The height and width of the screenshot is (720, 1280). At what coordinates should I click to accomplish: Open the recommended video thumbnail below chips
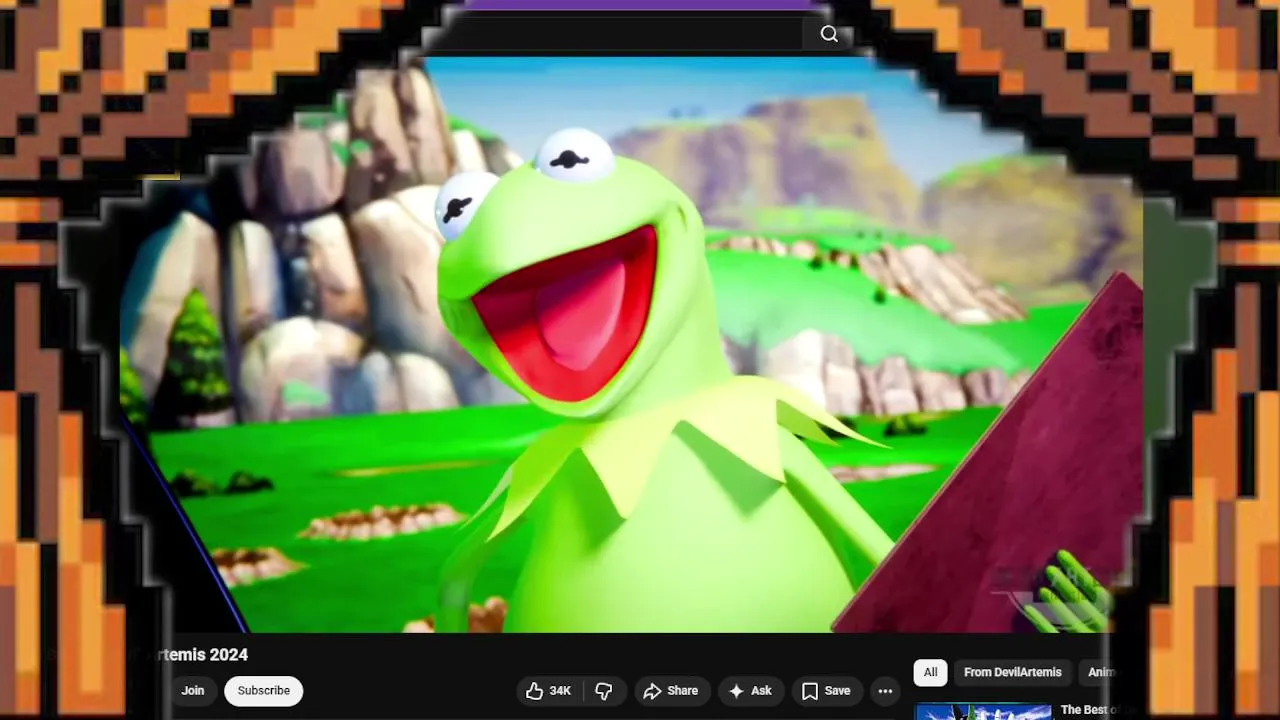click(x=983, y=711)
